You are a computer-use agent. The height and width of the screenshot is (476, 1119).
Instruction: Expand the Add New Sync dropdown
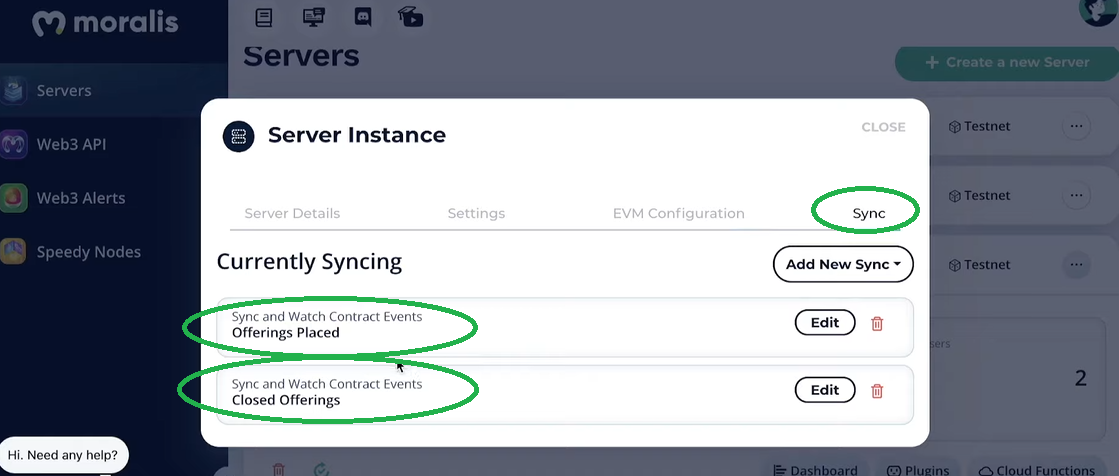coord(843,264)
